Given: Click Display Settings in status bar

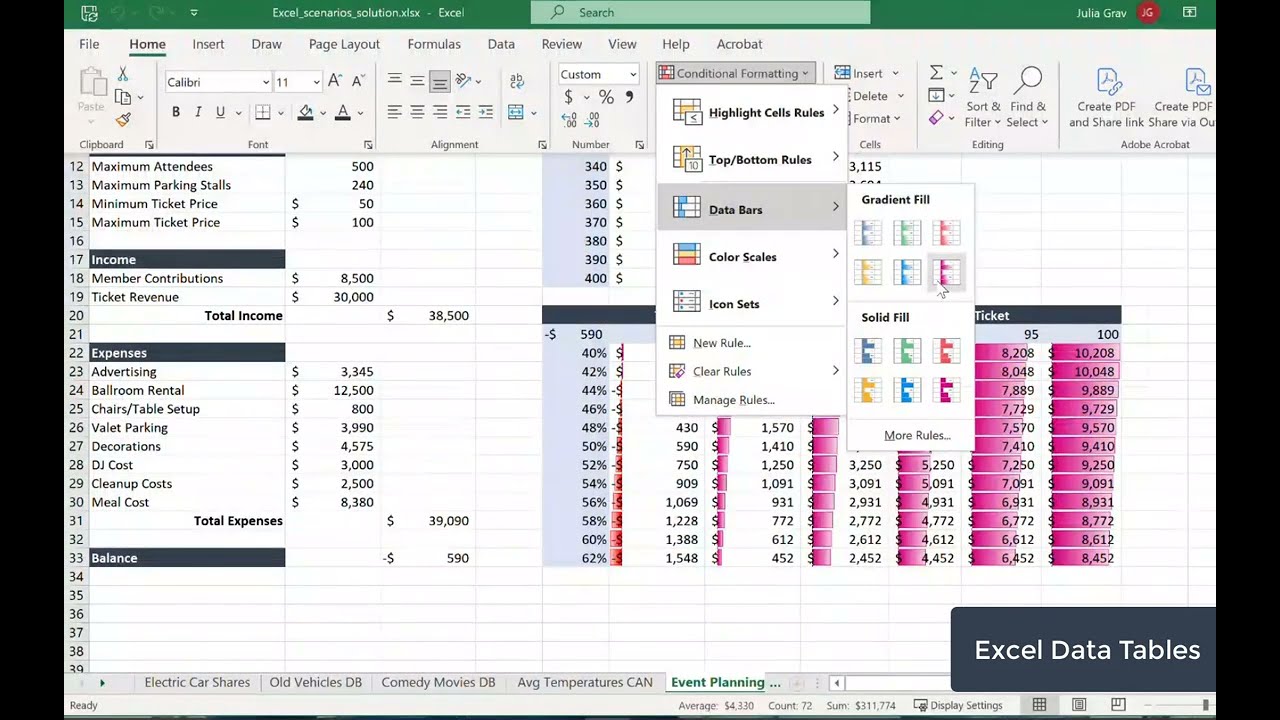Looking at the screenshot, I should [958, 705].
